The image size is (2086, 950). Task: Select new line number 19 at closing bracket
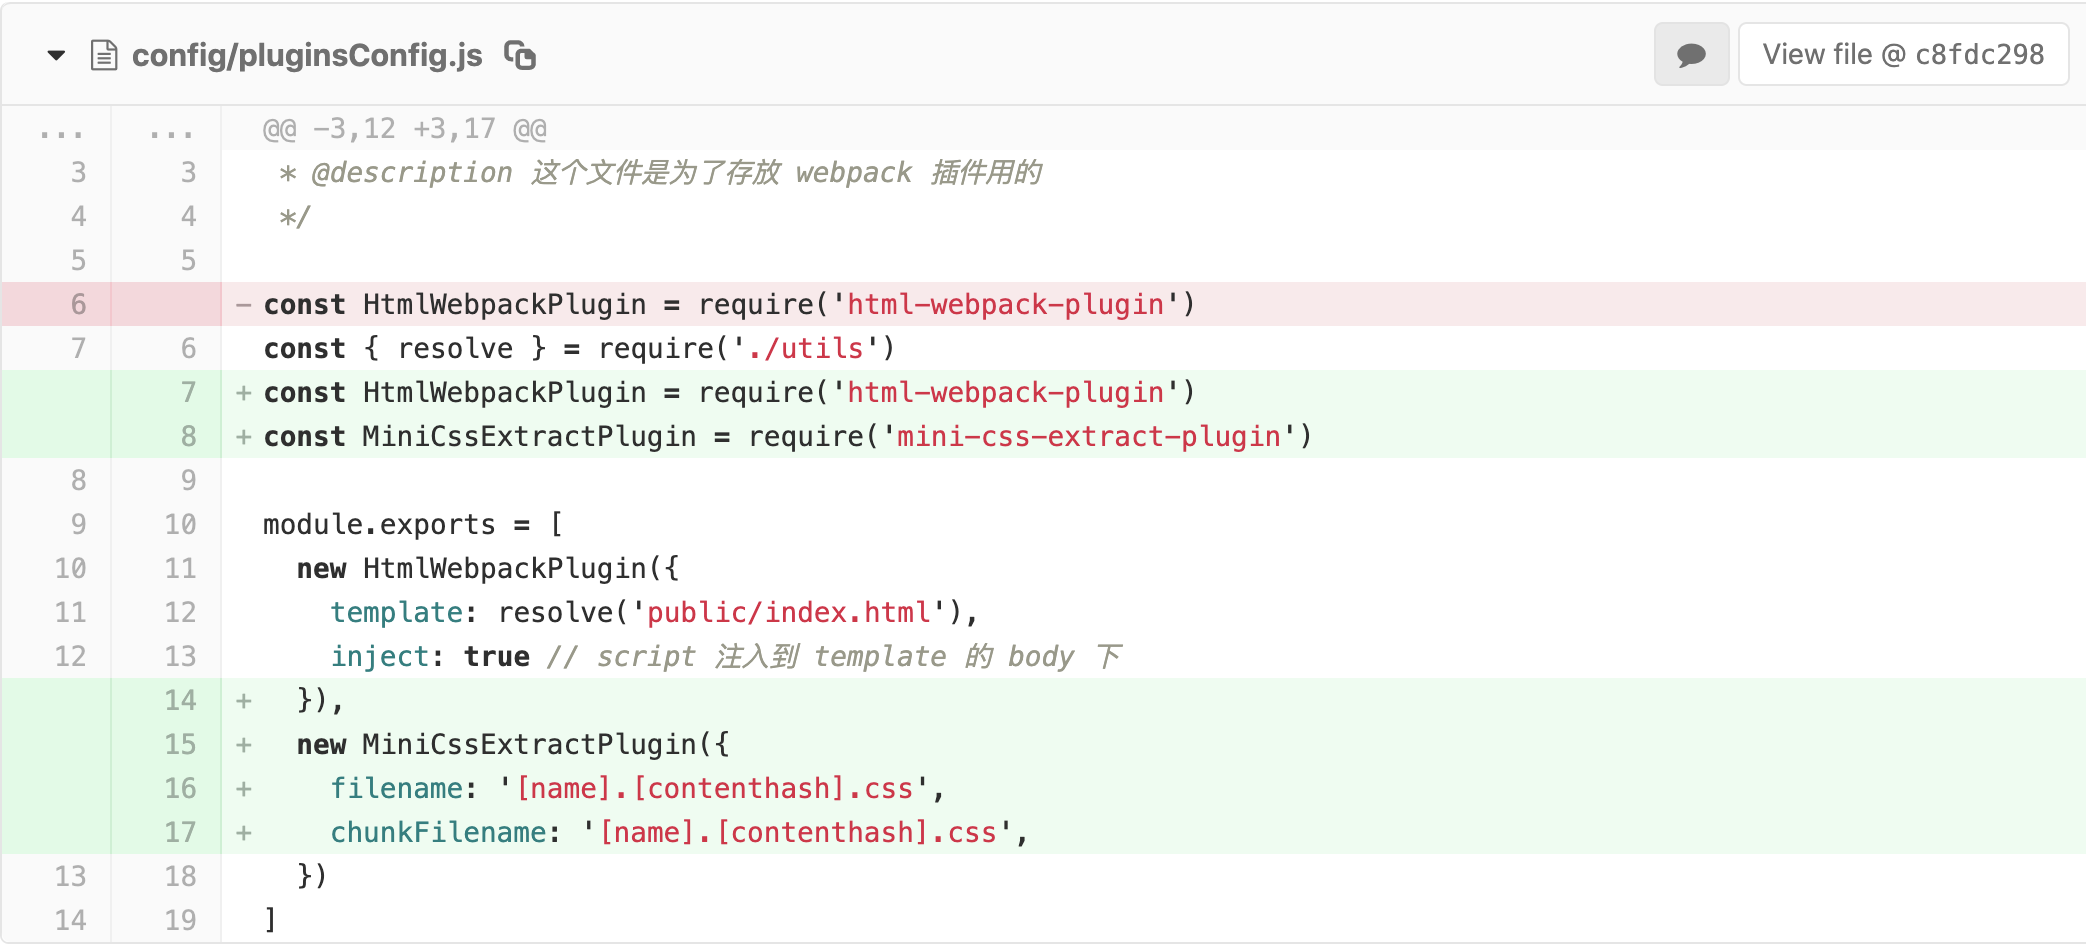pos(180,920)
